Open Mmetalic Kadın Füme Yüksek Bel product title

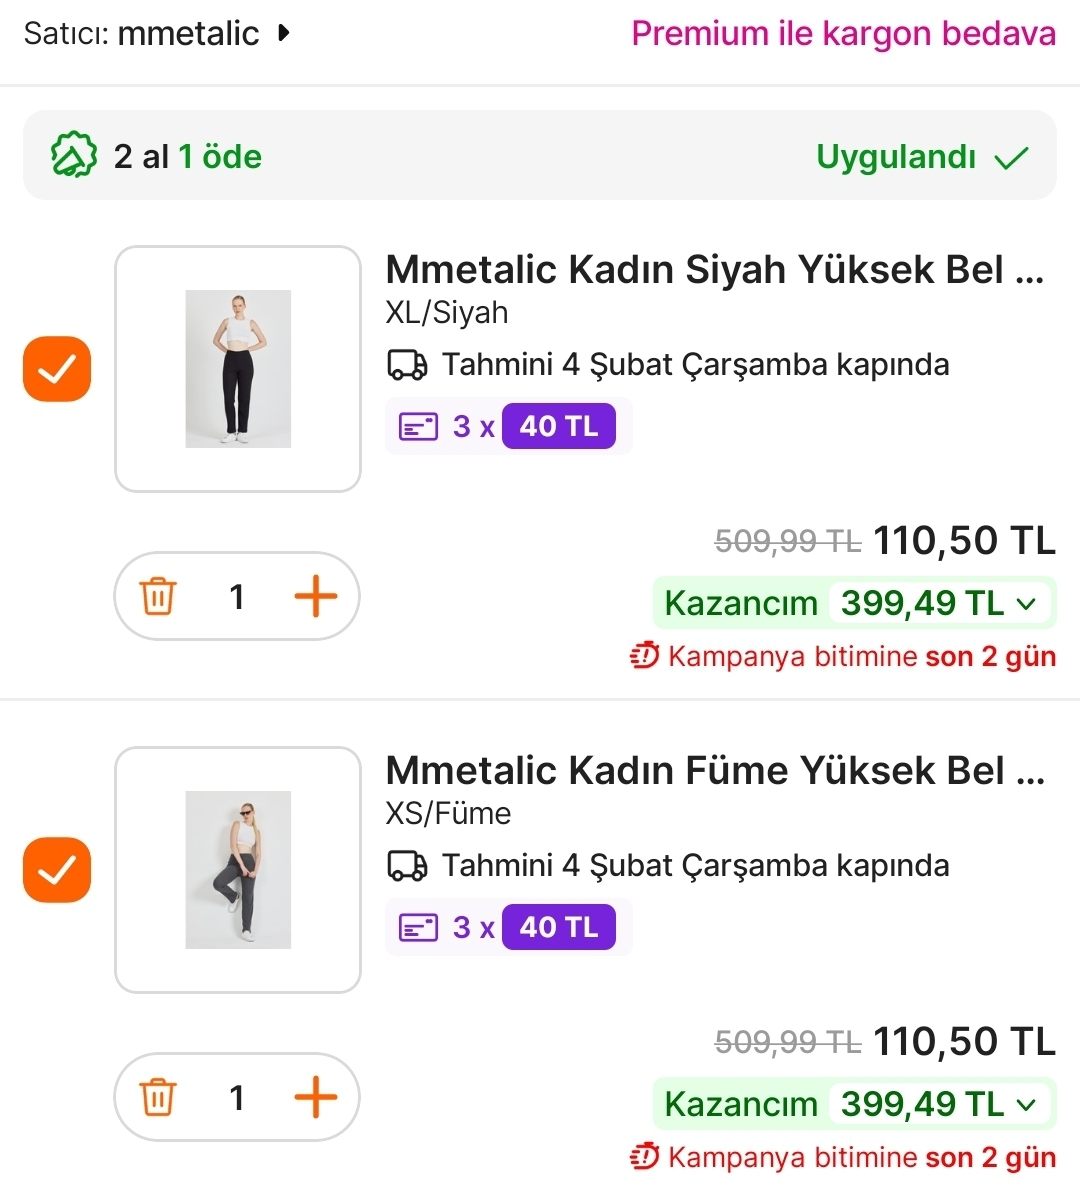click(714, 771)
